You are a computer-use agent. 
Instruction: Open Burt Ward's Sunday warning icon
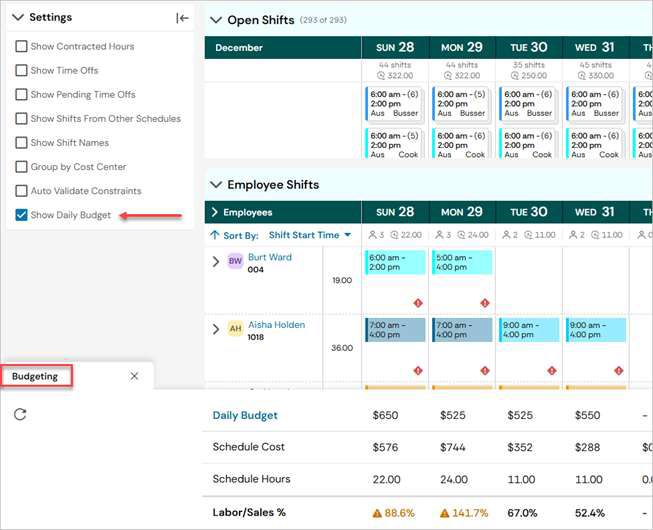click(418, 303)
